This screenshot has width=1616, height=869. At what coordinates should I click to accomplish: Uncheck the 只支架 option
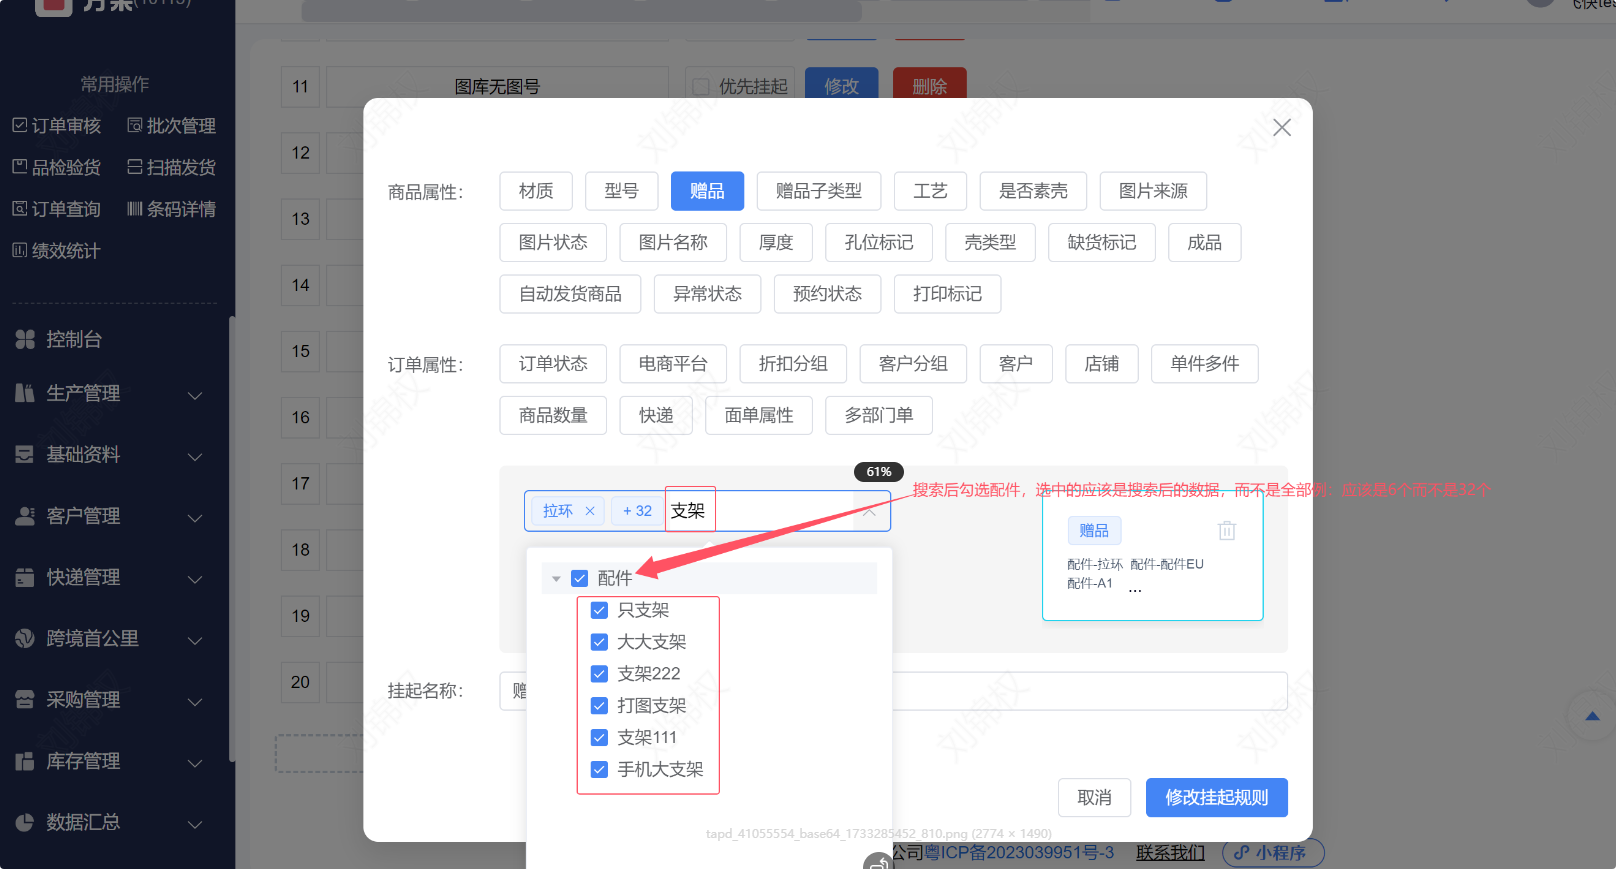tap(600, 611)
